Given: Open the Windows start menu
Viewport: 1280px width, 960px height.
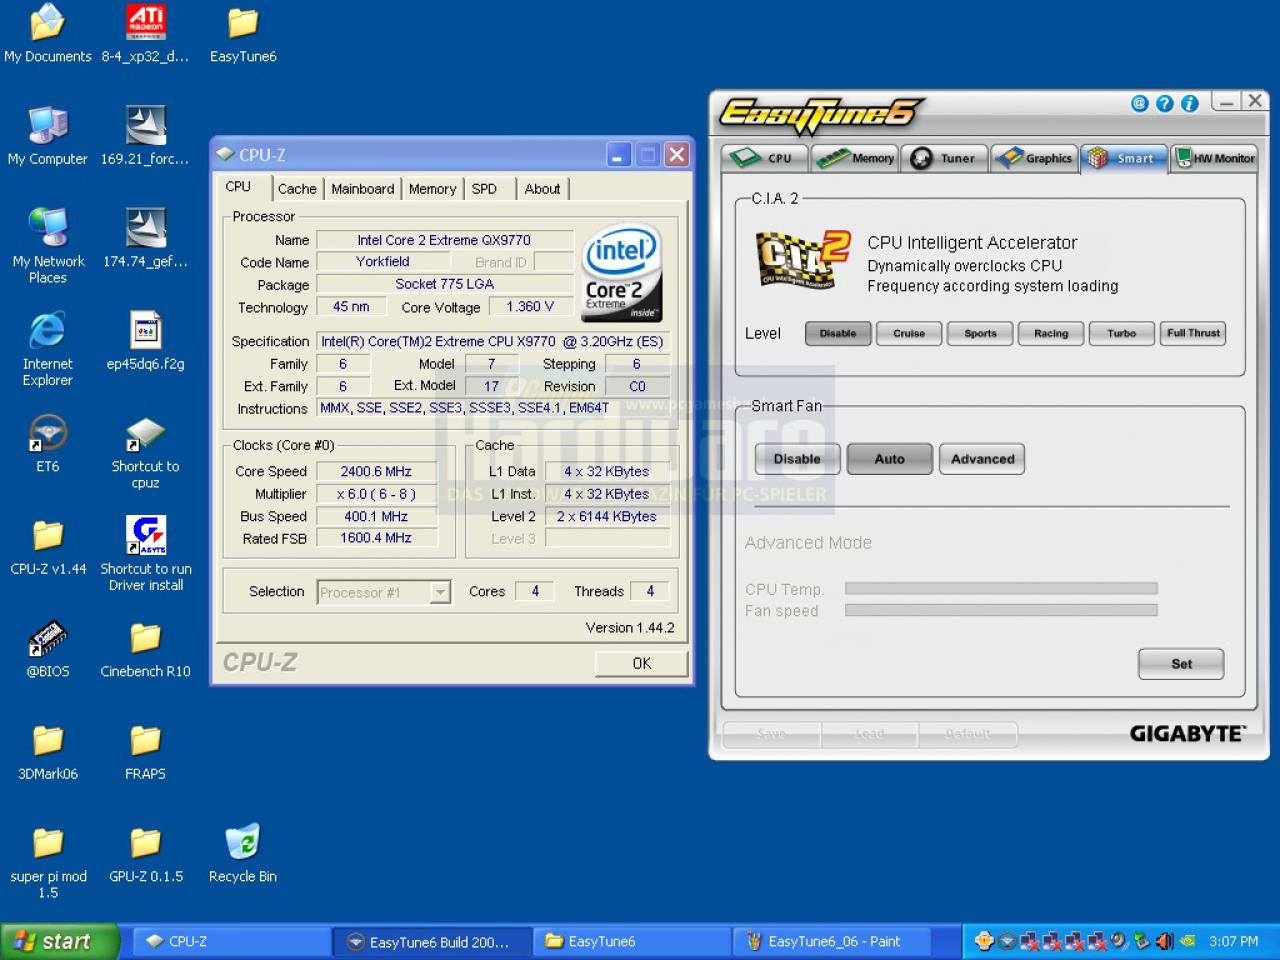Looking at the screenshot, I should [x=58, y=941].
